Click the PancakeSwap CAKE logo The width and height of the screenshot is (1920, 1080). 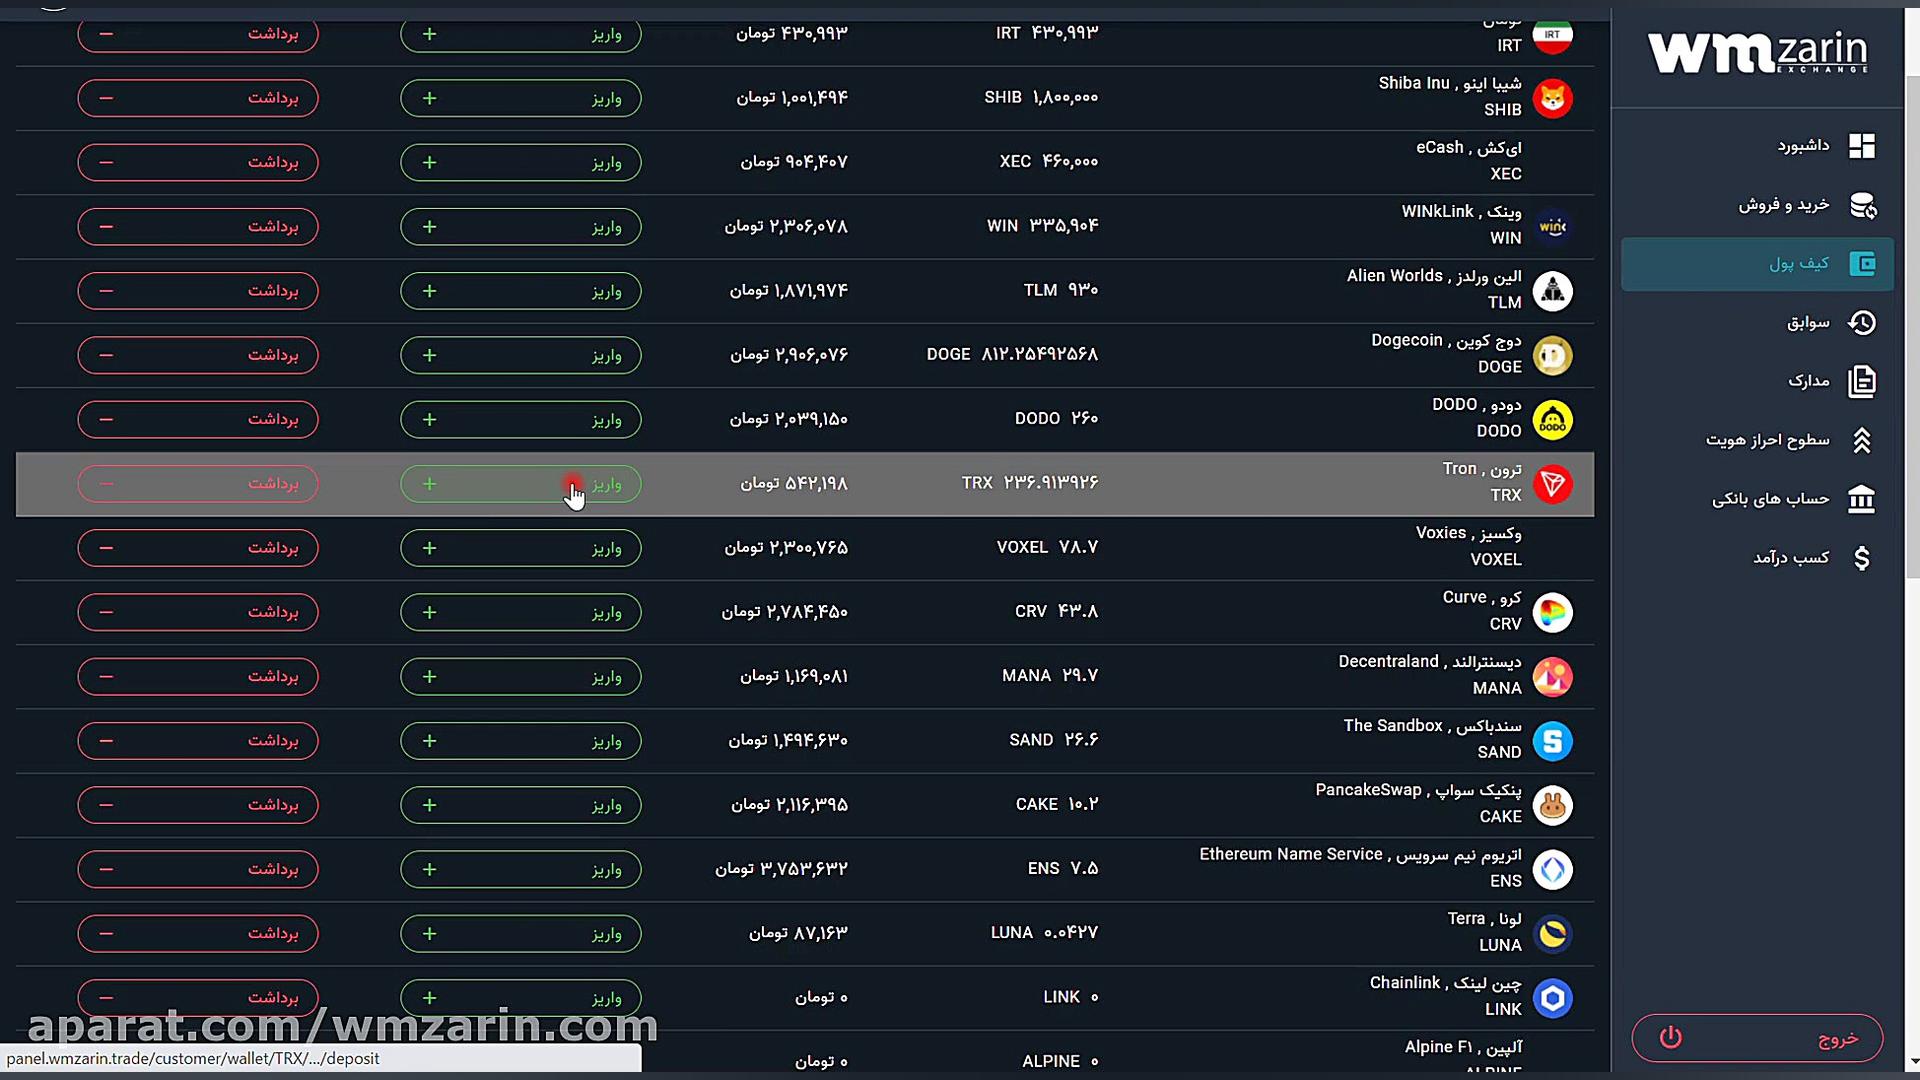click(x=1552, y=805)
